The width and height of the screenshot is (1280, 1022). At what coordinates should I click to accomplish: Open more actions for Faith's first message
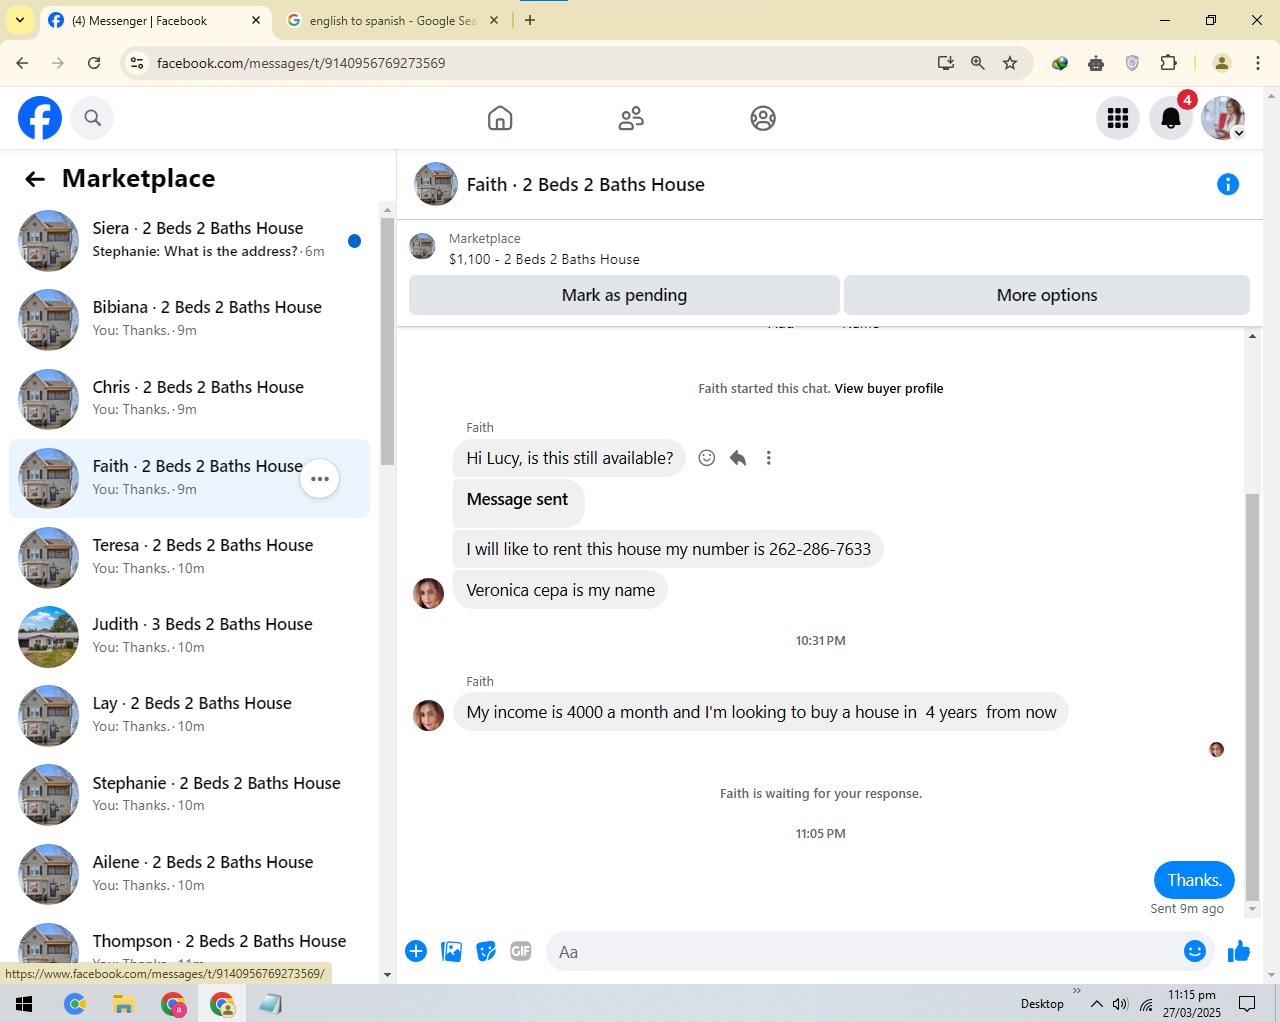coord(768,458)
